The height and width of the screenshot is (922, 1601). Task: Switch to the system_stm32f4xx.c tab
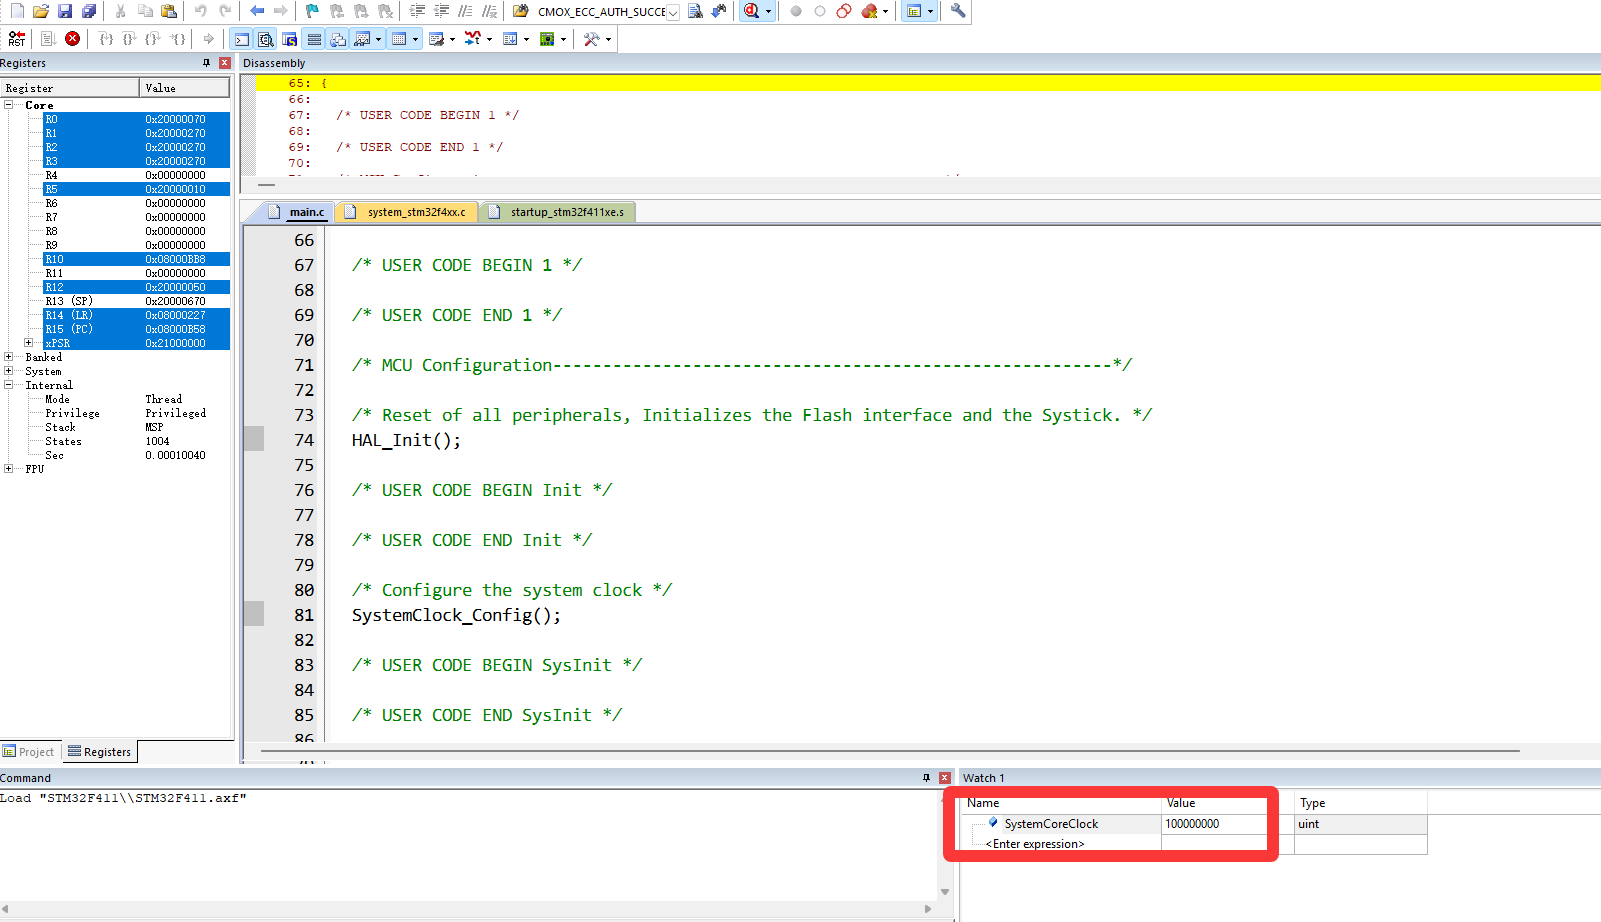point(415,212)
